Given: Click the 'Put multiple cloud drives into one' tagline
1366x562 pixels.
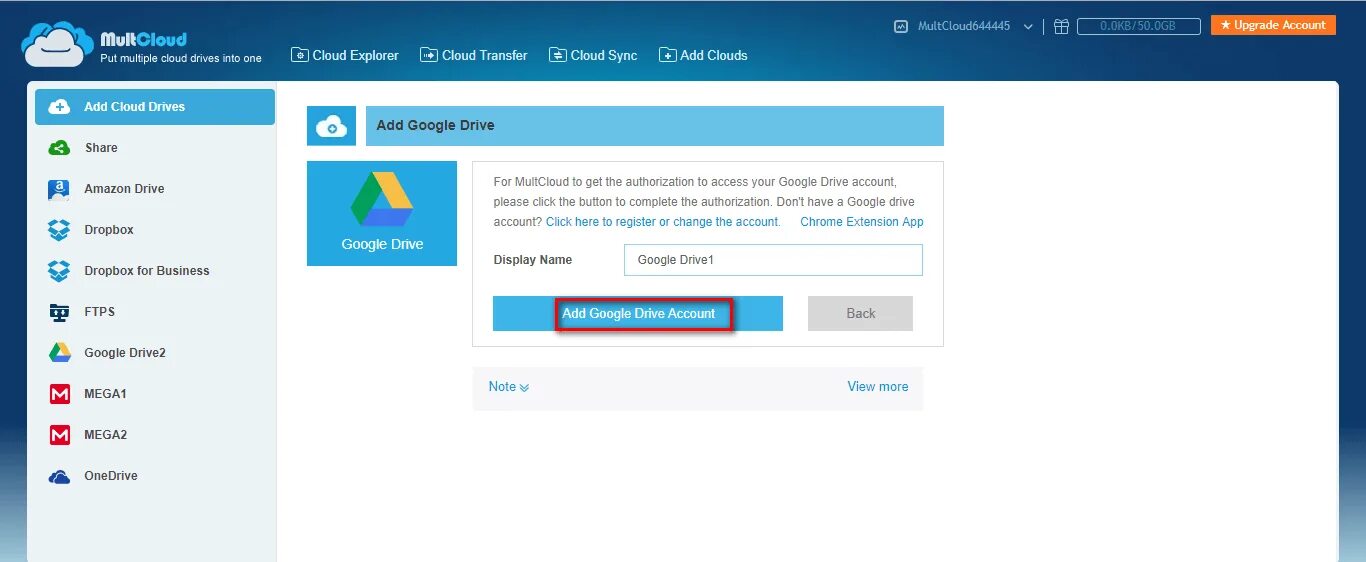Looking at the screenshot, I should tap(181, 59).
